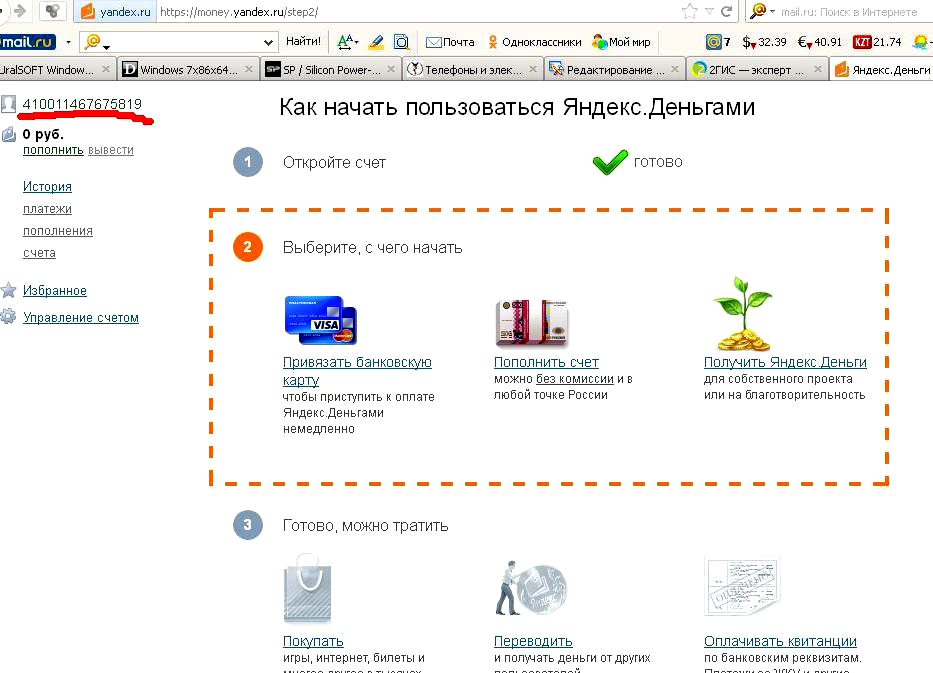
Task: Open the История link
Action: pos(47,186)
